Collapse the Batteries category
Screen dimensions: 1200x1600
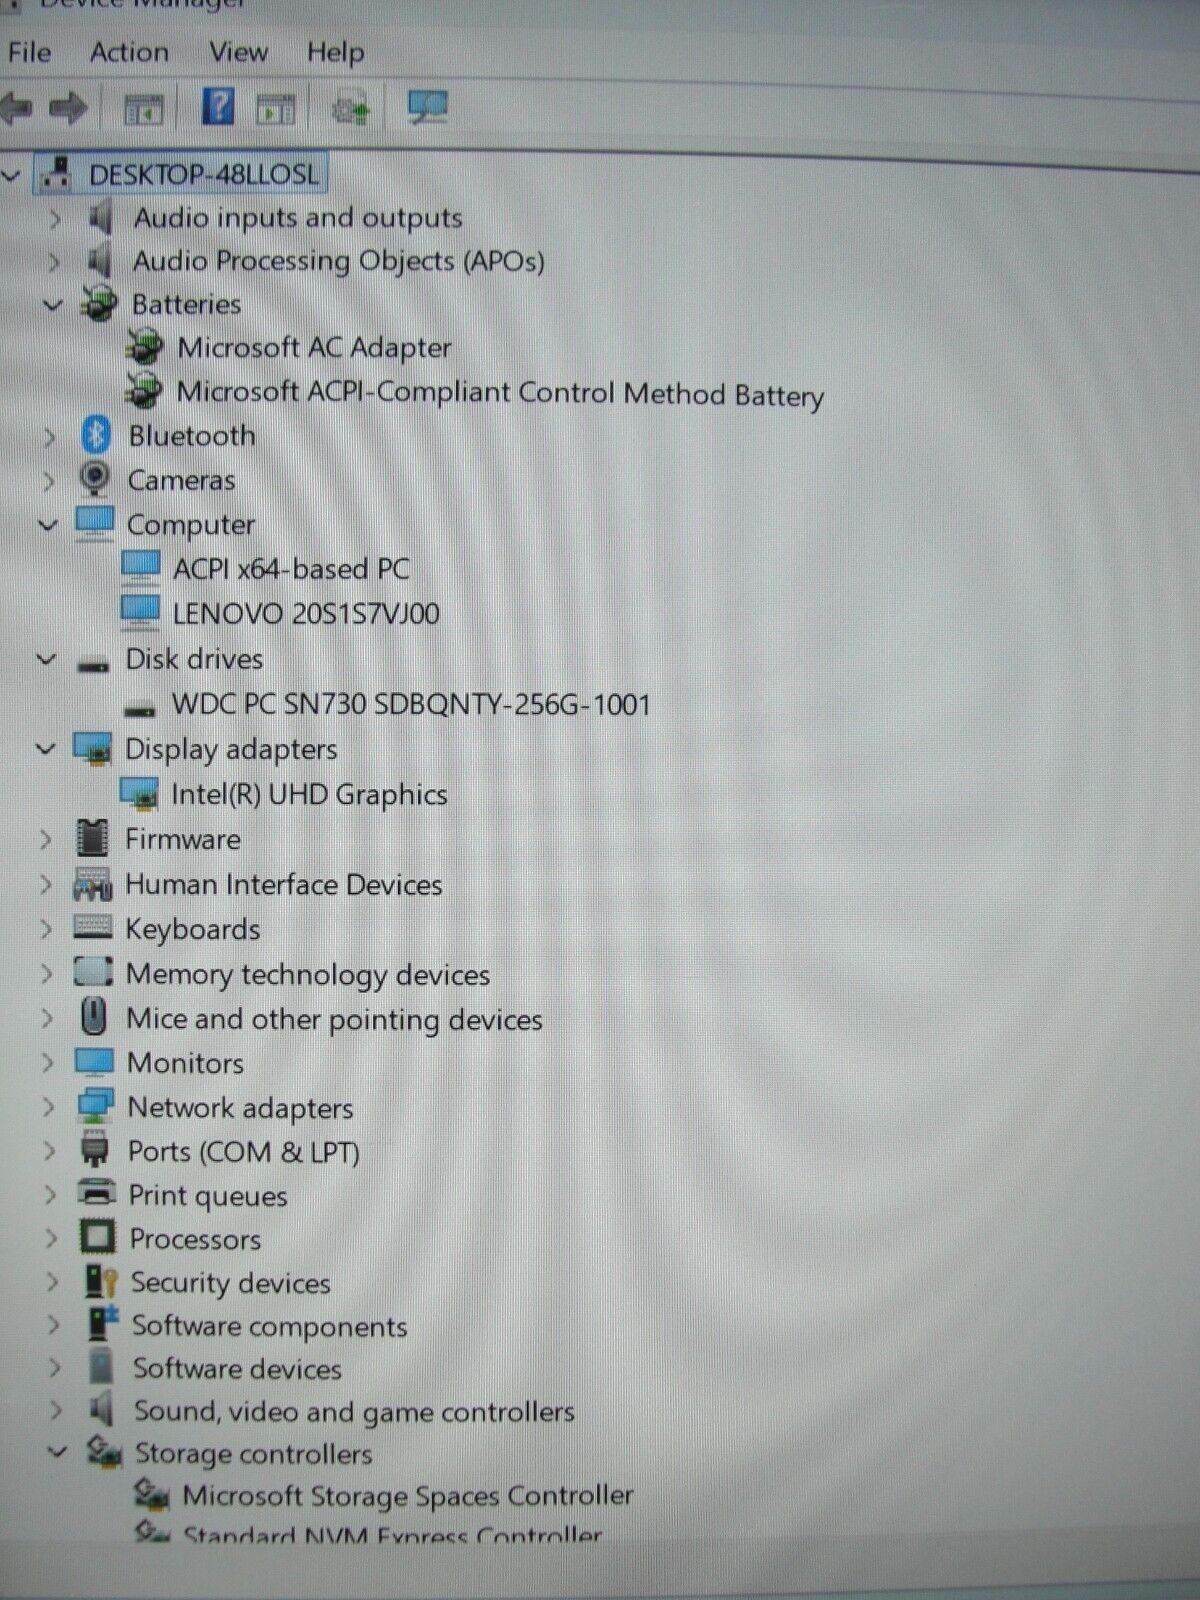point(53,304)
